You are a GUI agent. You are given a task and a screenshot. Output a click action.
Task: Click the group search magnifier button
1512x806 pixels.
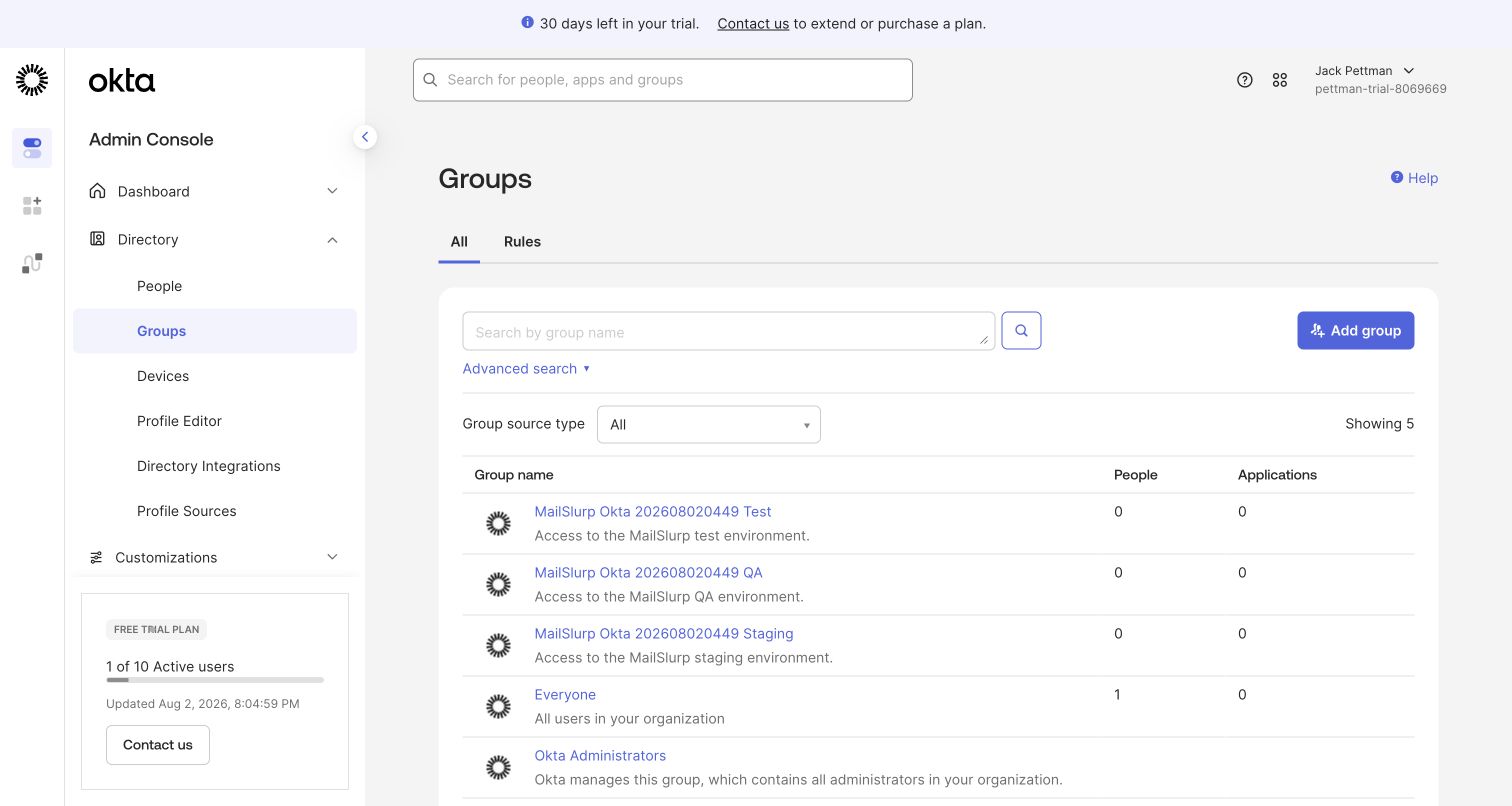tap(1021, 330)
